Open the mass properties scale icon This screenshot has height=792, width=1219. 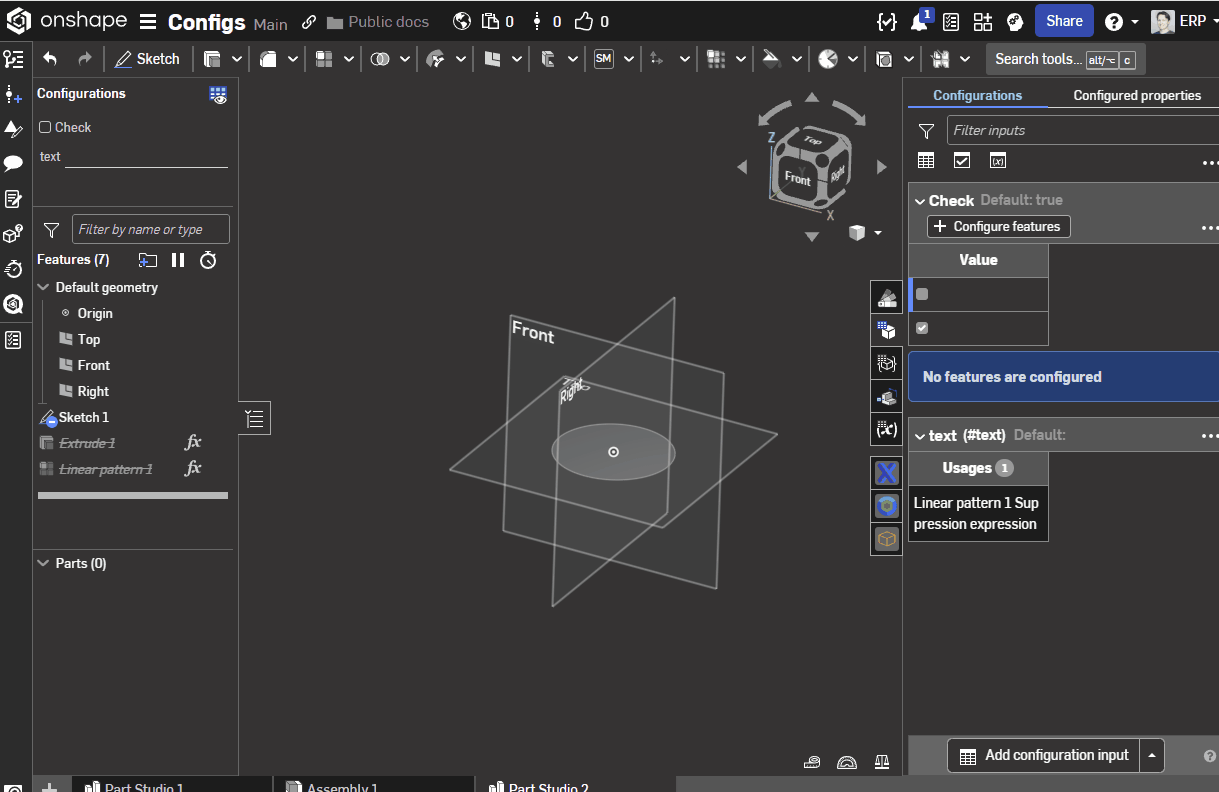click(x=881, y=762)
